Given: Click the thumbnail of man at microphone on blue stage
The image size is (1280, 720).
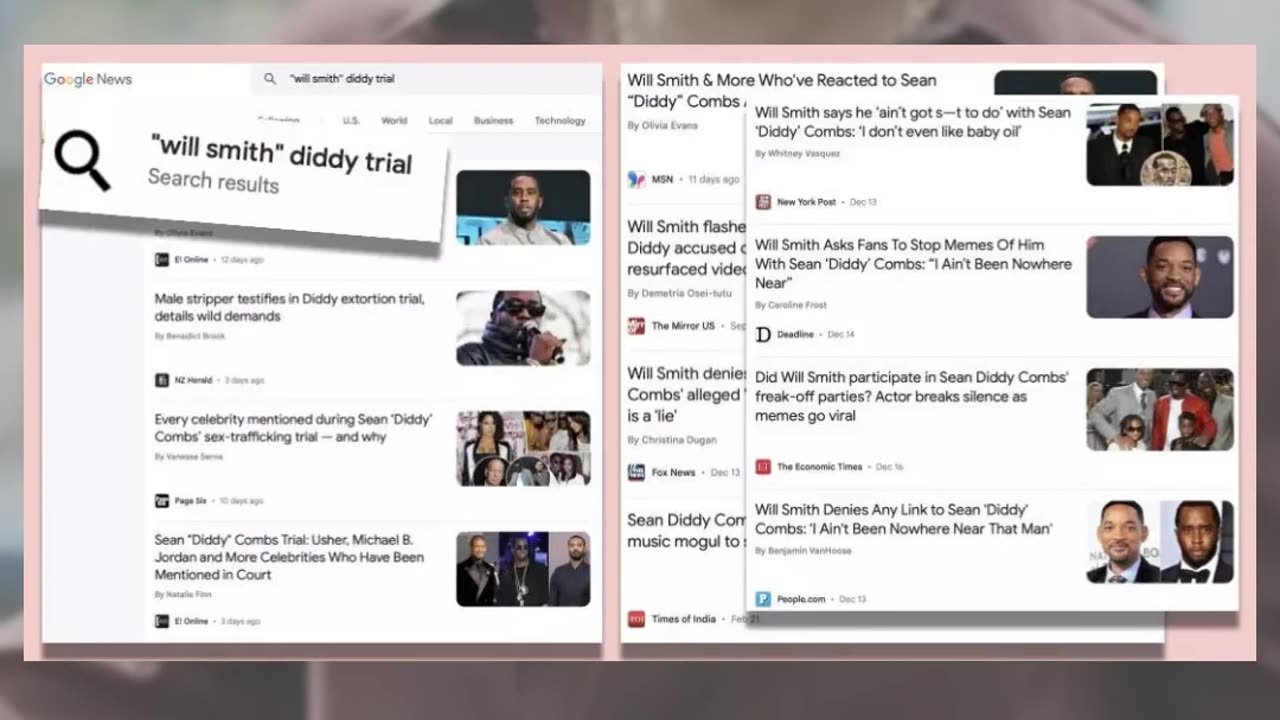Looking at the screenshot, I should [523, 207].
